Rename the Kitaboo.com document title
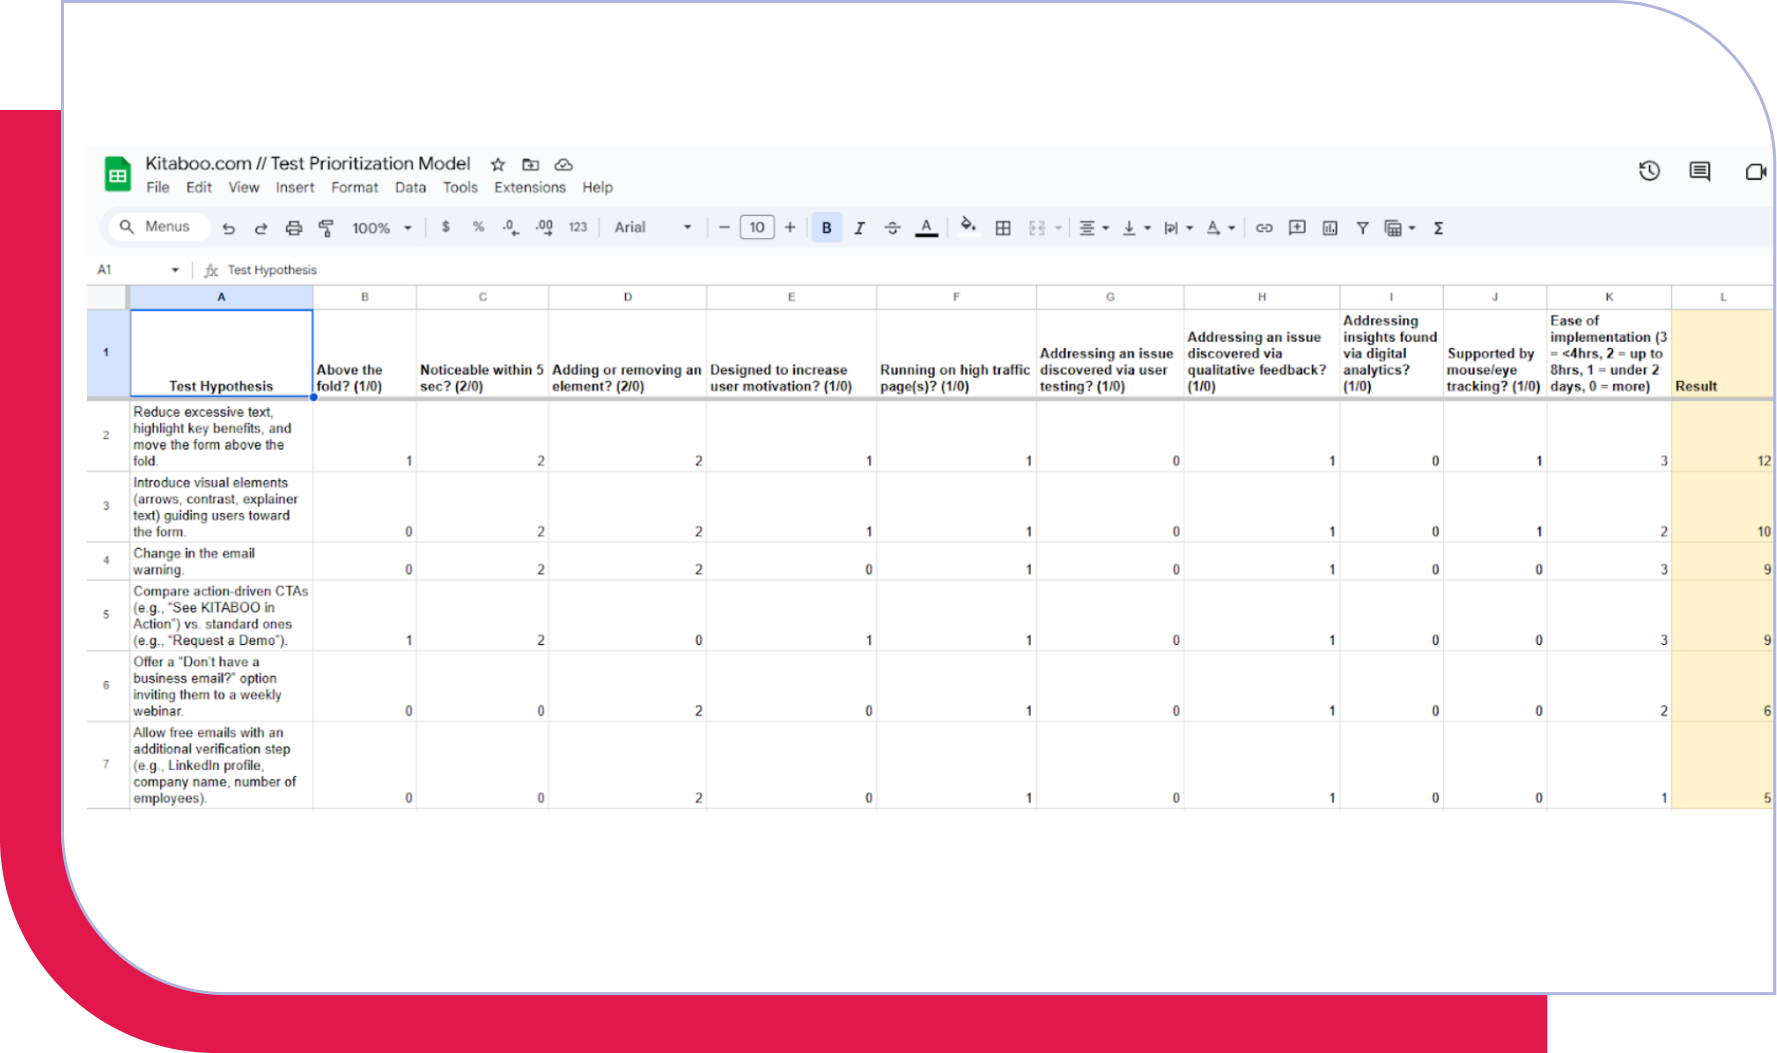 click(308, 163)
